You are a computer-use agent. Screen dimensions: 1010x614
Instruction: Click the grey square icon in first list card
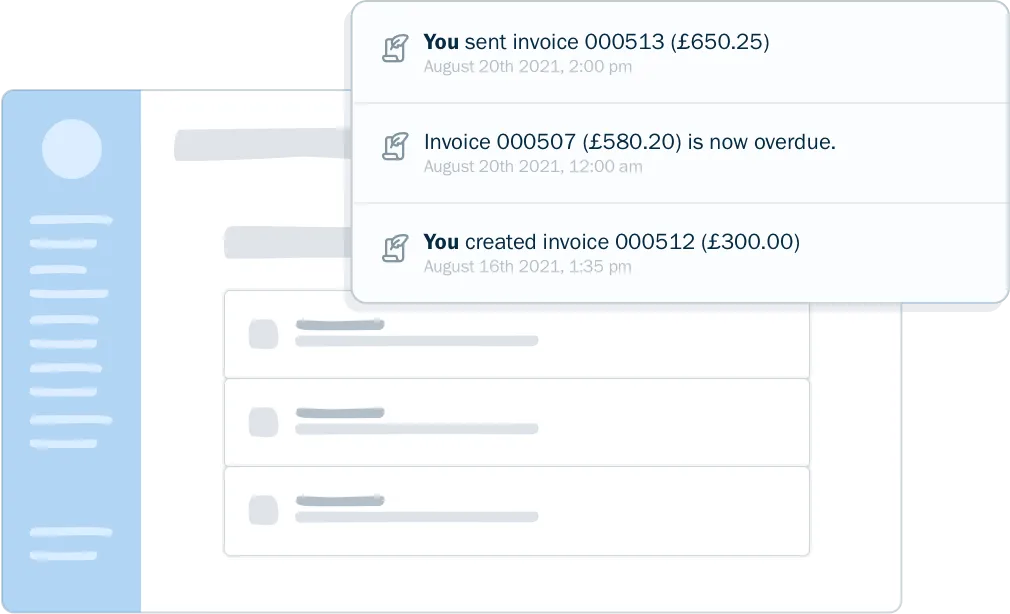(263, 334)
